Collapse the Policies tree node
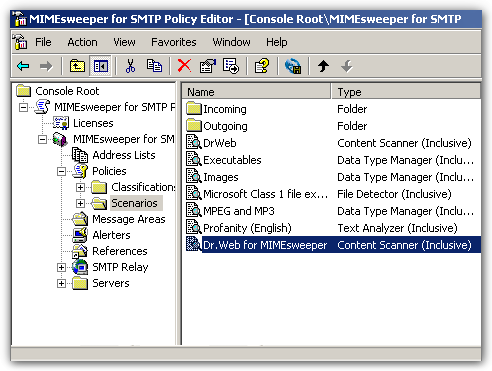Image resolution: width=492 pixels, height=371 pixels. tap(61, 171)
